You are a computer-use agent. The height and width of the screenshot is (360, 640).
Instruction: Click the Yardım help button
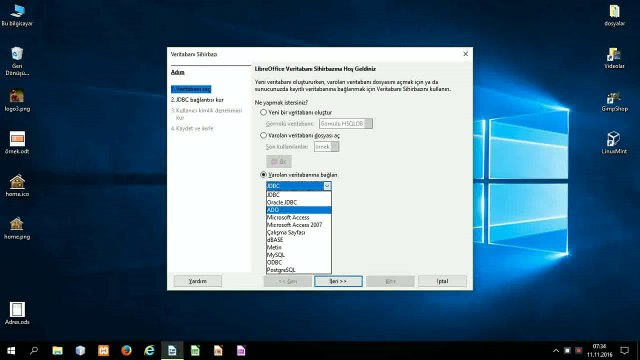[x=198, y=281]
